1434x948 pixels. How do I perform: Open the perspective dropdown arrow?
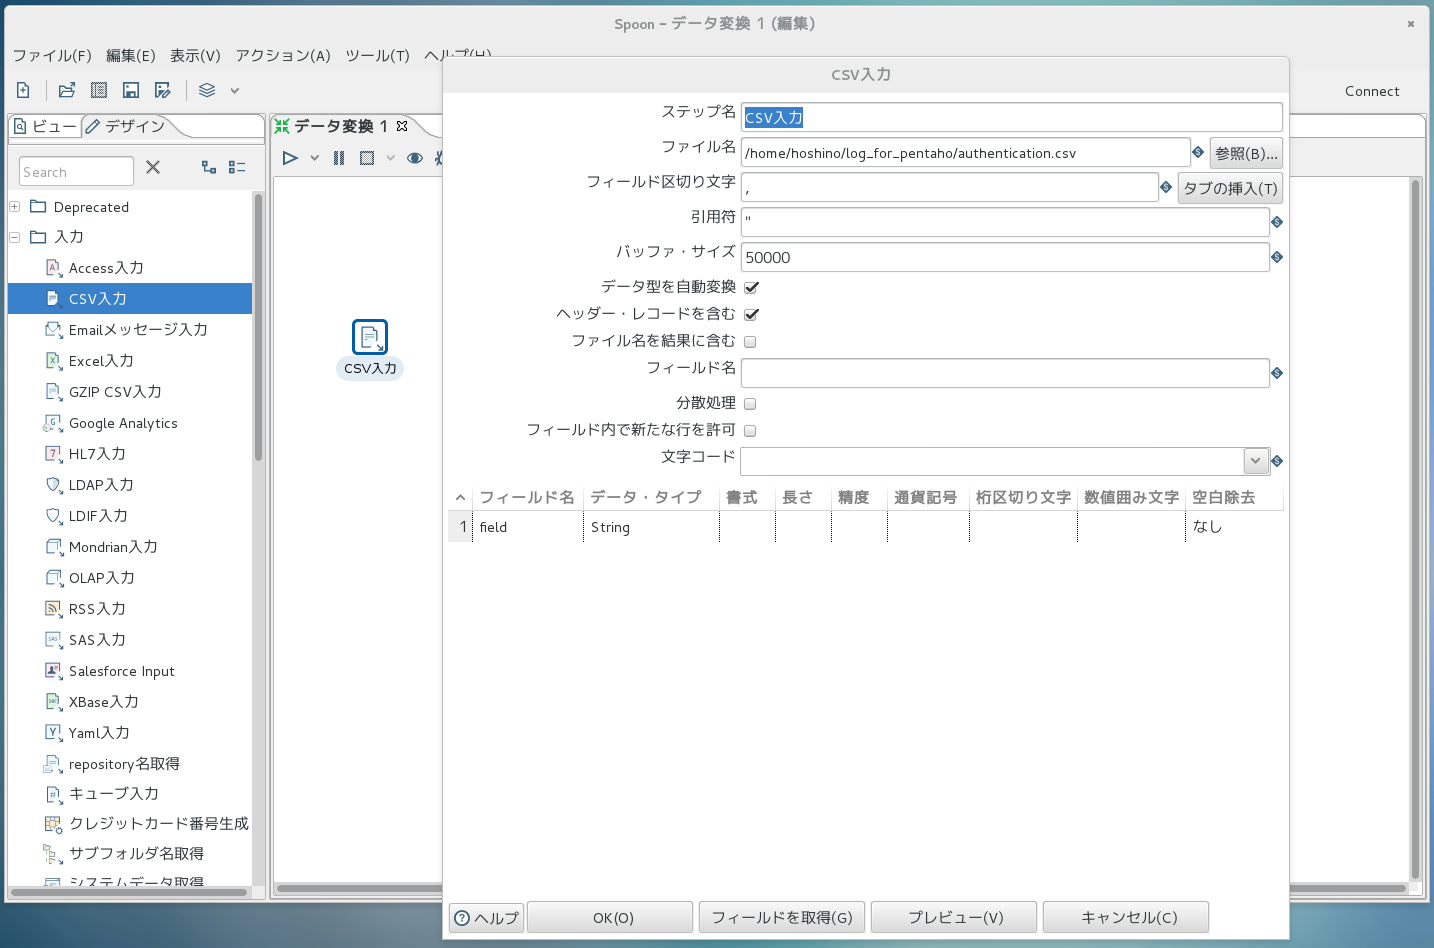pos(235,90)
